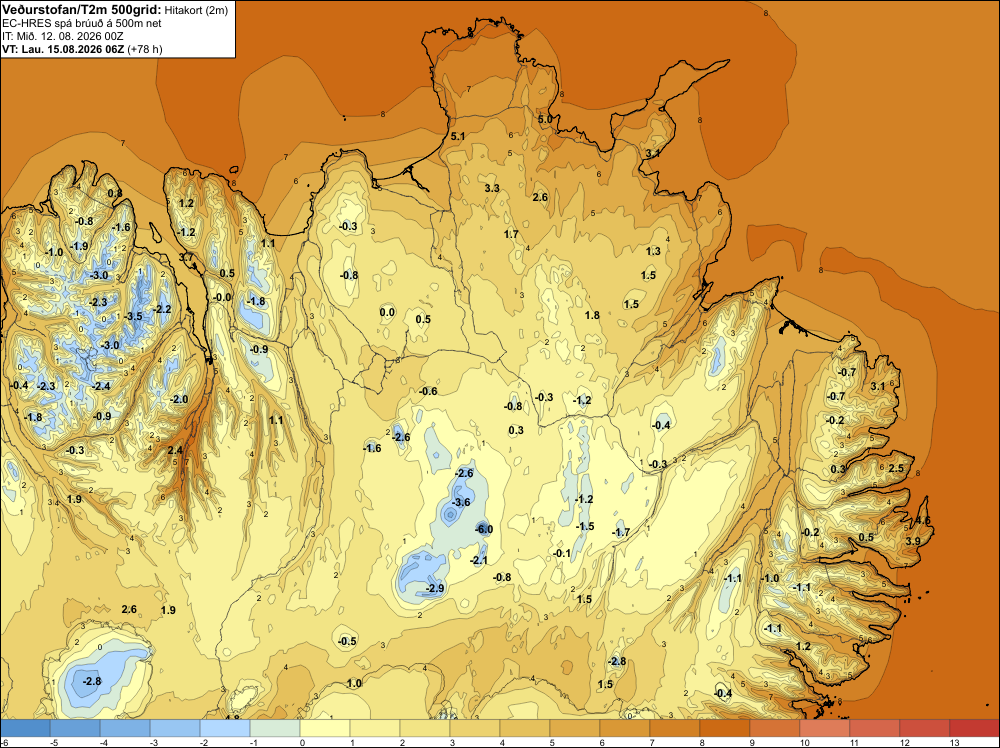Click the Veðurstofan/T2m 500grid title
1000x748 pixels.
(82, 10)
